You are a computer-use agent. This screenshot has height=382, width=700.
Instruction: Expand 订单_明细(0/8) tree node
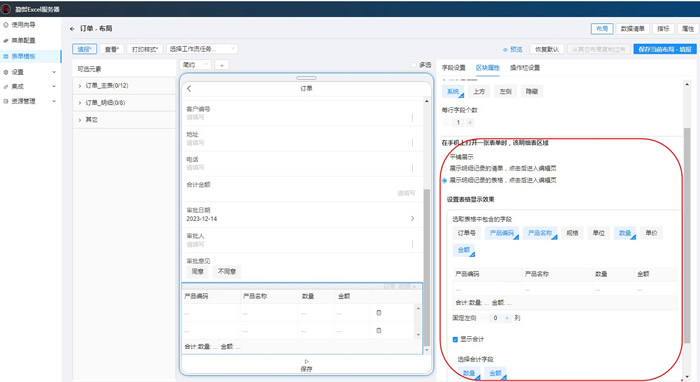click(80, 103)
